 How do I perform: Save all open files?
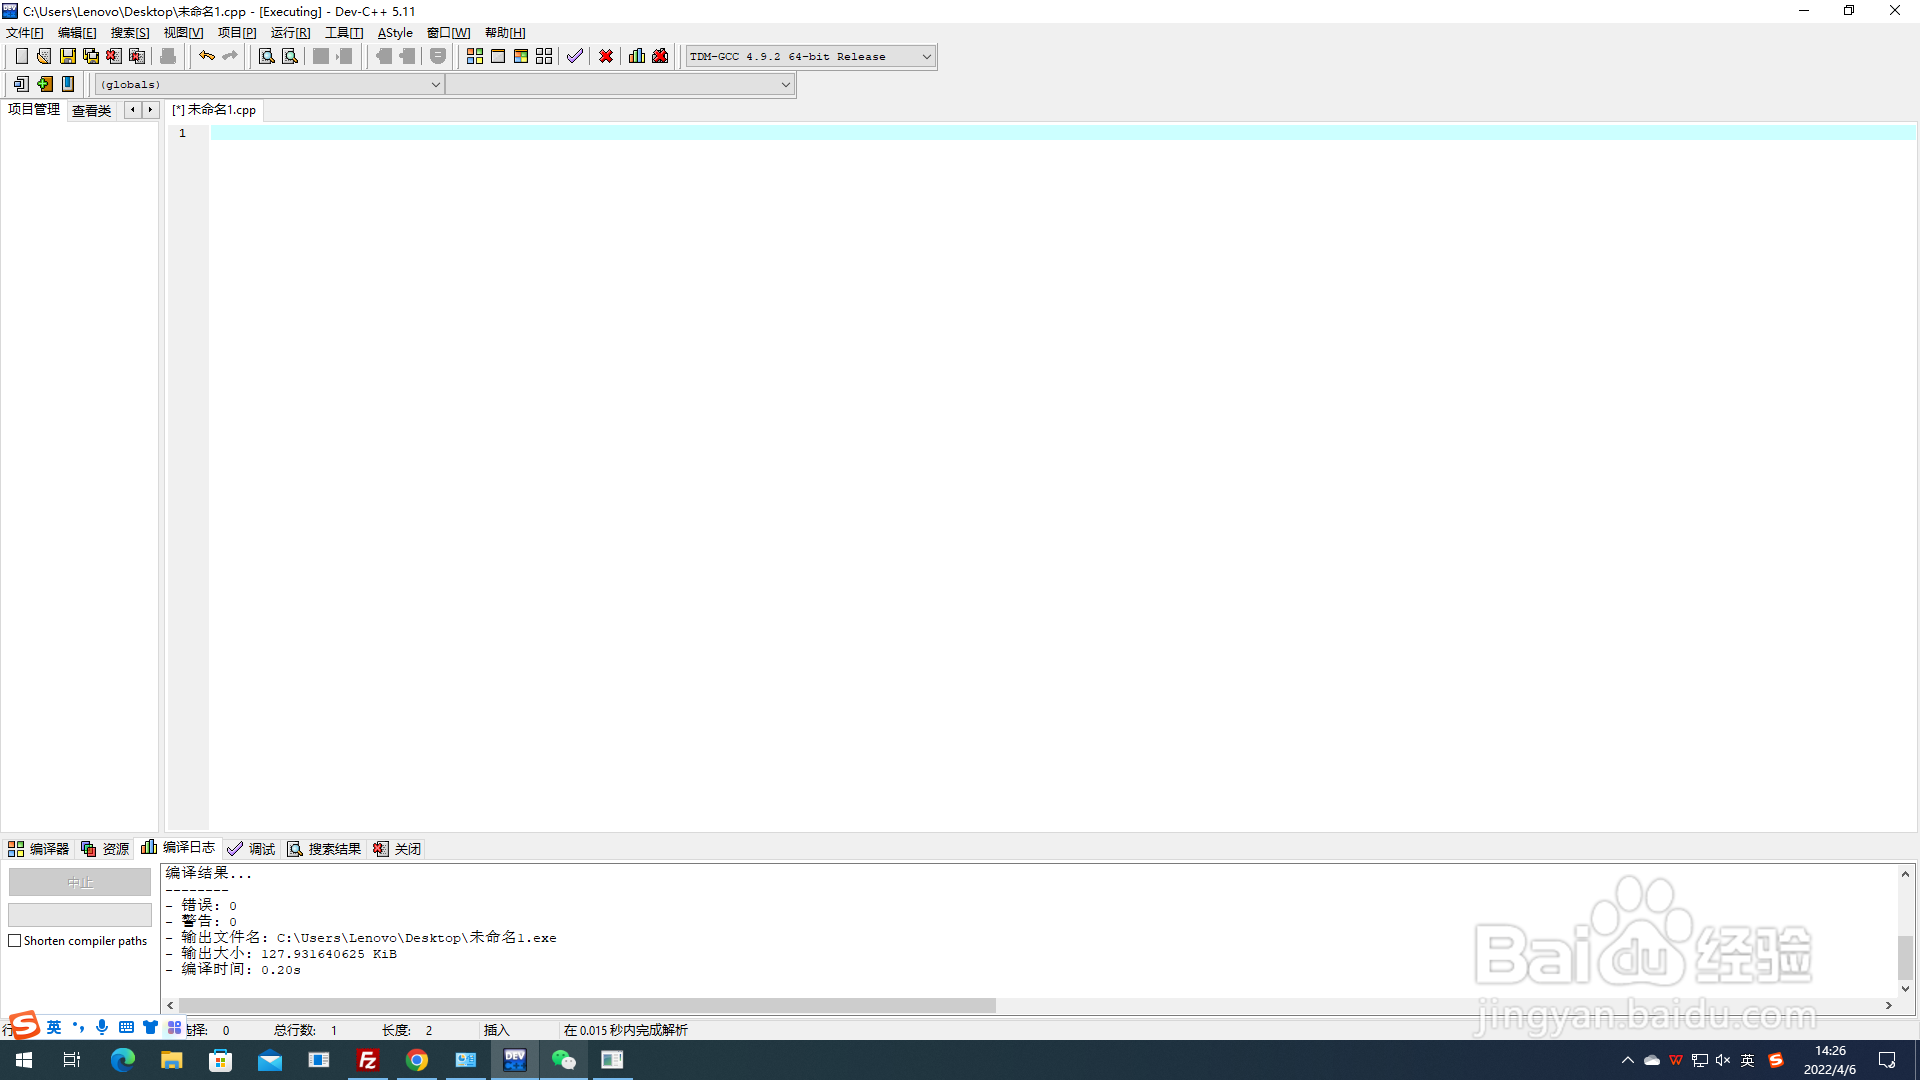pyautogui.click(x=91, y=56)
